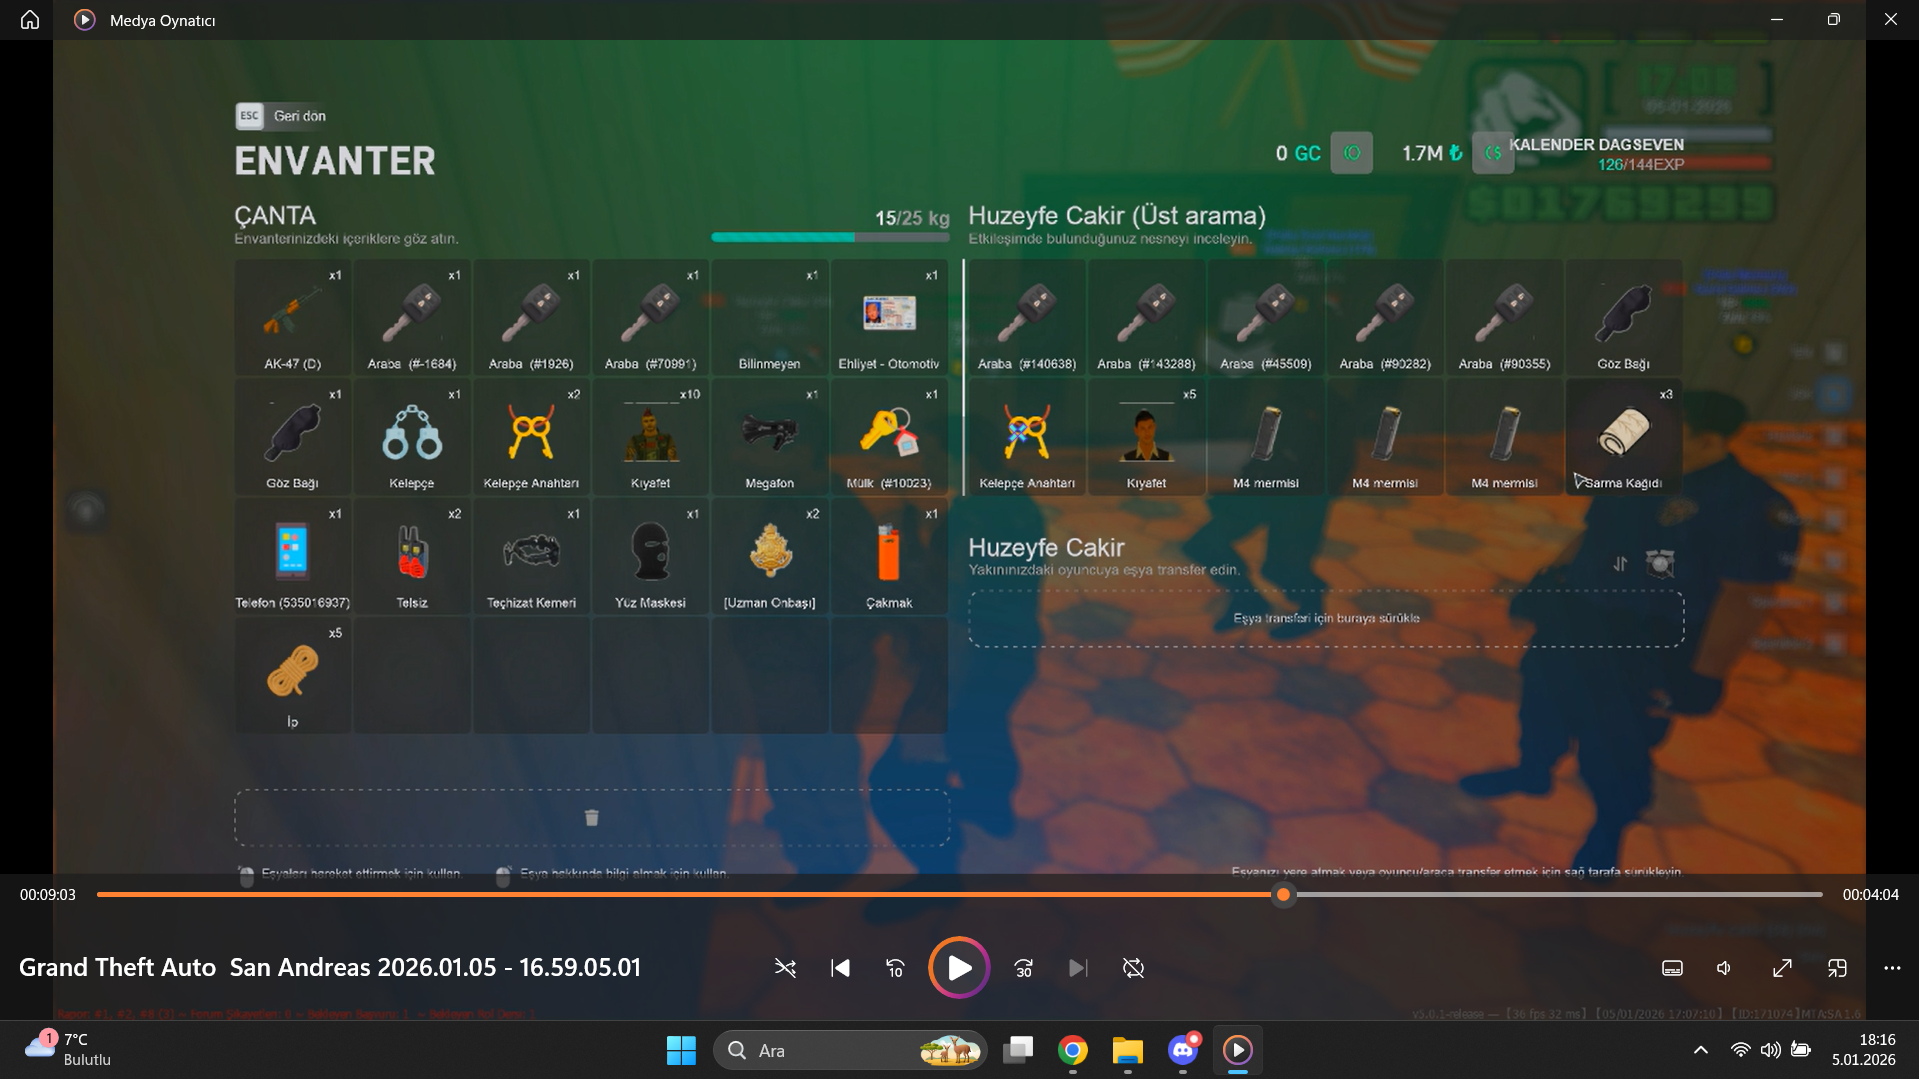Open the weather widget
Image resolution: width=1919 pixels, height=1079 pixels.
click(x=68, y=1050)
